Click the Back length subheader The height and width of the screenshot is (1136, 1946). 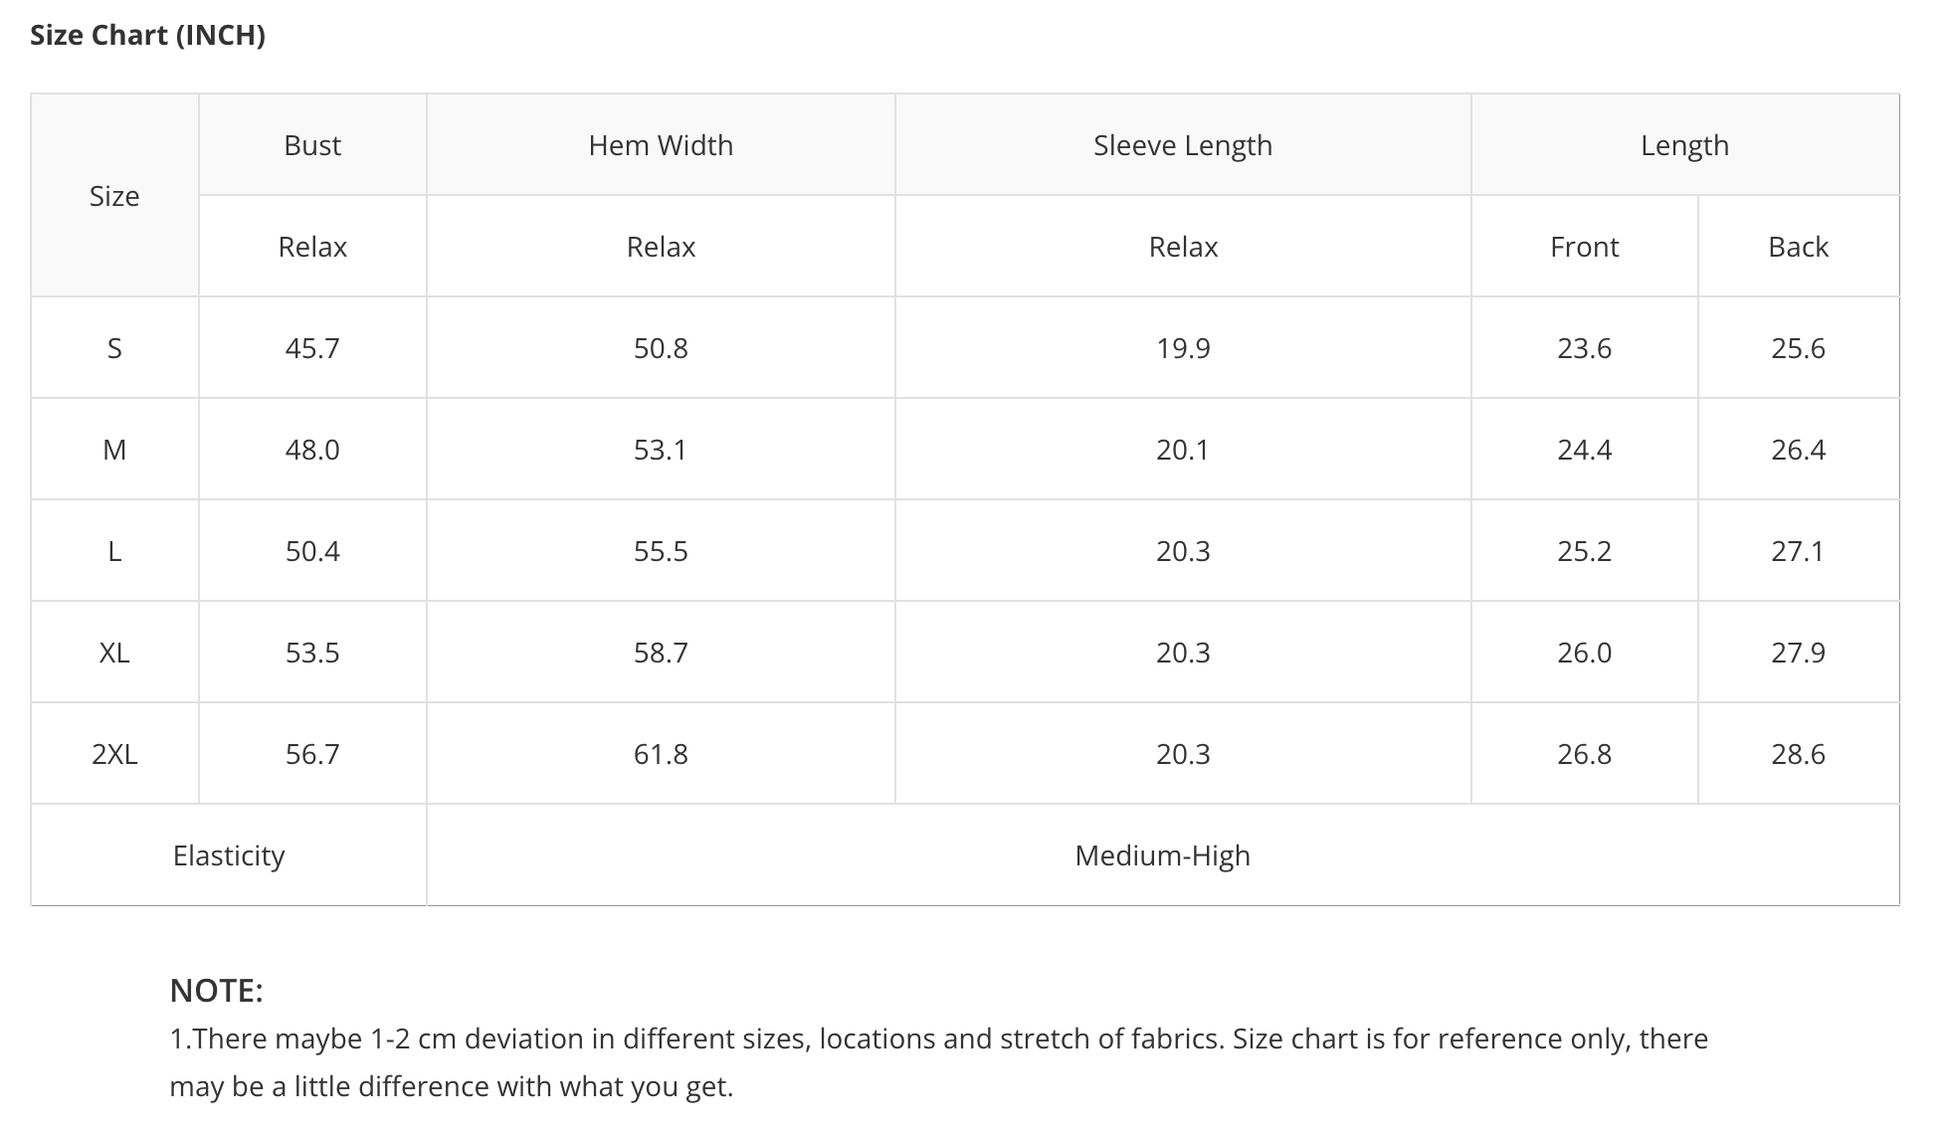tap(1797, 247)
